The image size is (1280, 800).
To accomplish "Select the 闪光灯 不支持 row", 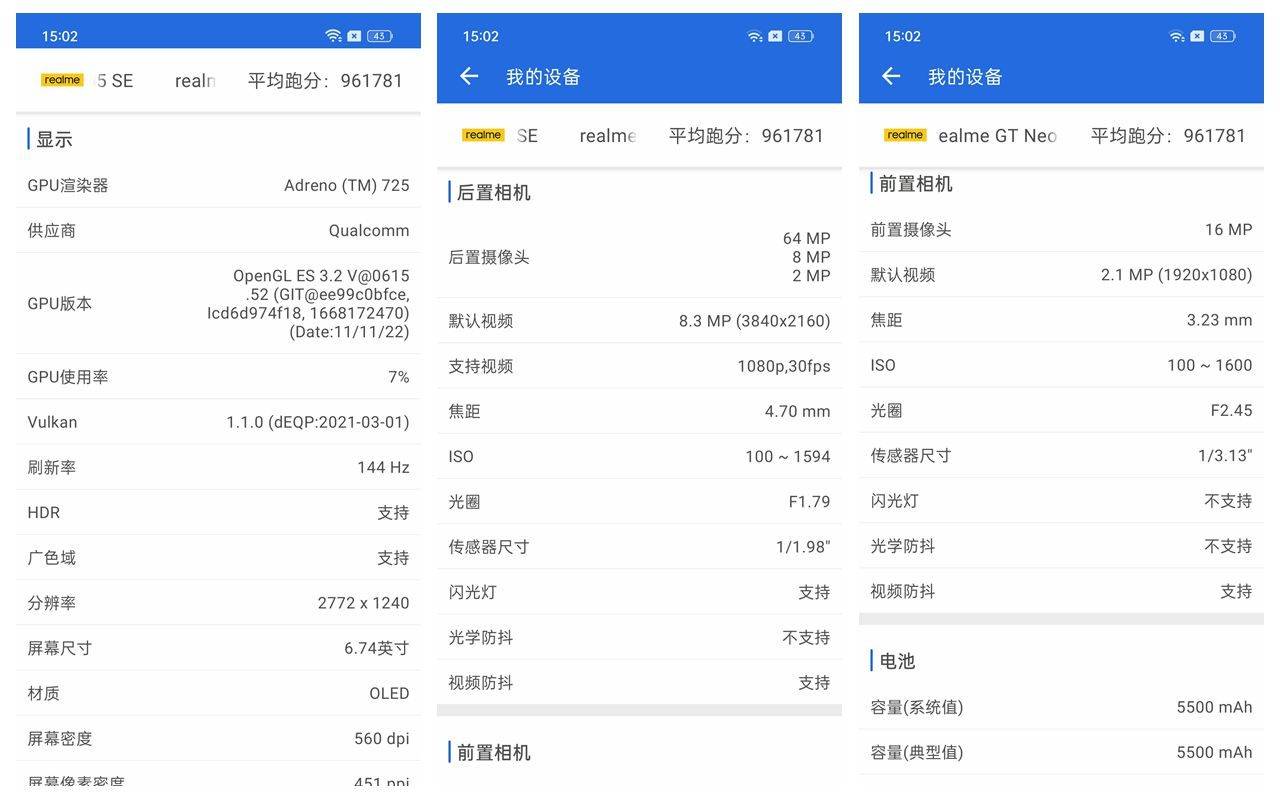I will pos(1061,501).
